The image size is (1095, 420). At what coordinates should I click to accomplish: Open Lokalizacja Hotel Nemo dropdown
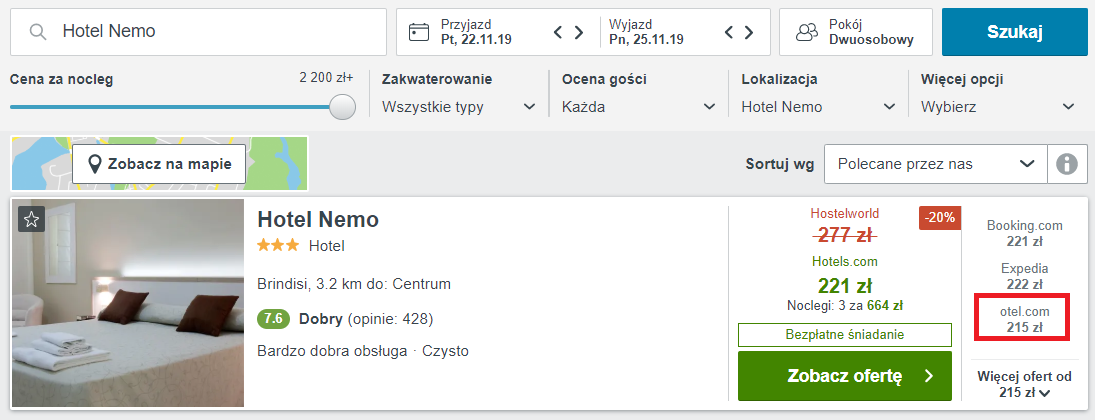coord(818,107)
